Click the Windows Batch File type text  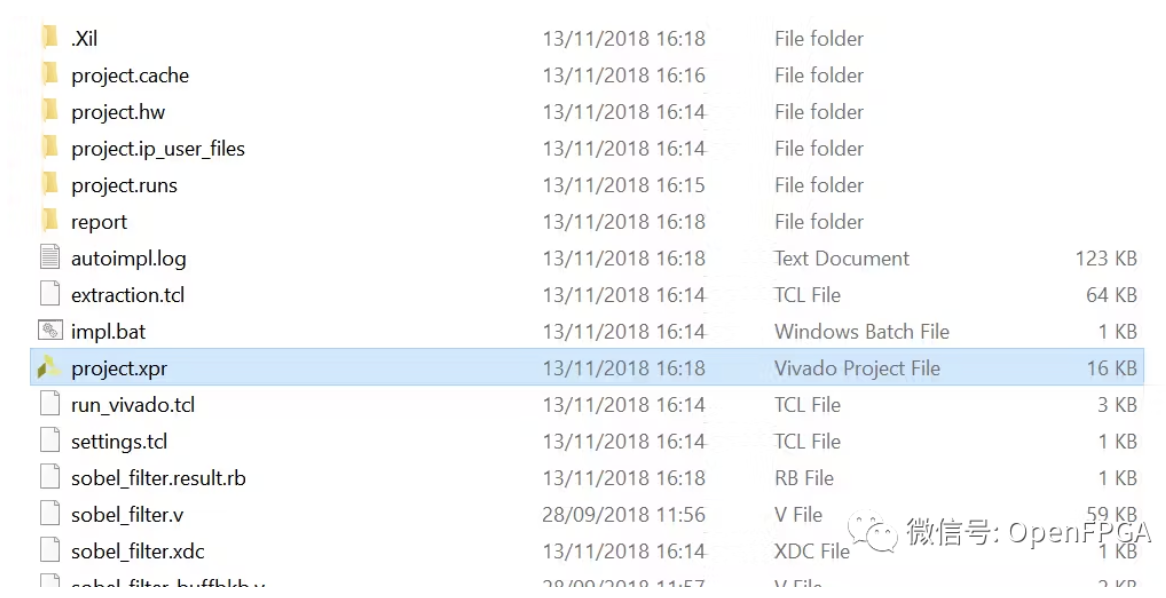tap(861, 331)
